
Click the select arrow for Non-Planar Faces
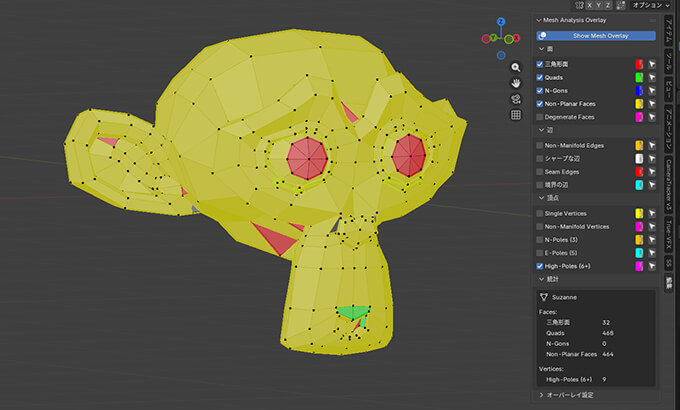pyautogui.click(x=651, y=103)
